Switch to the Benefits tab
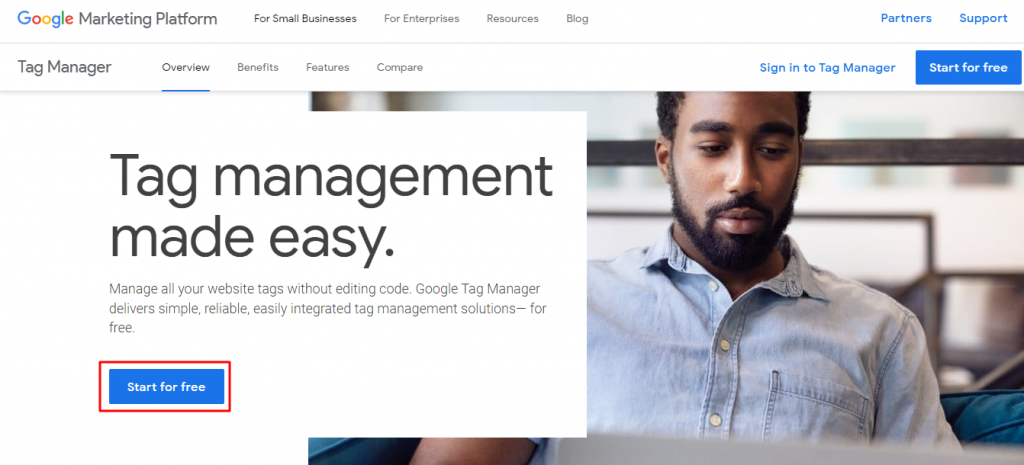1024x465 pixels. (257, 67)
